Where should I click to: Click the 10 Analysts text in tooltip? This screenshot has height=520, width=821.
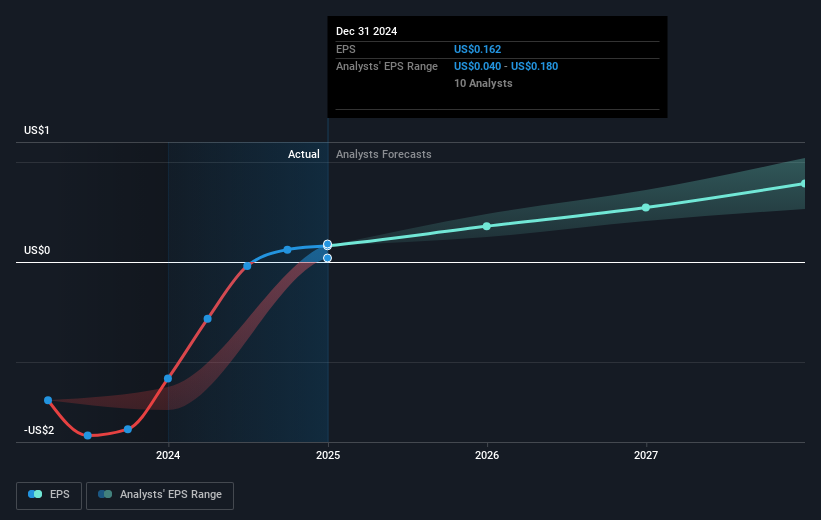pos(483,83)
